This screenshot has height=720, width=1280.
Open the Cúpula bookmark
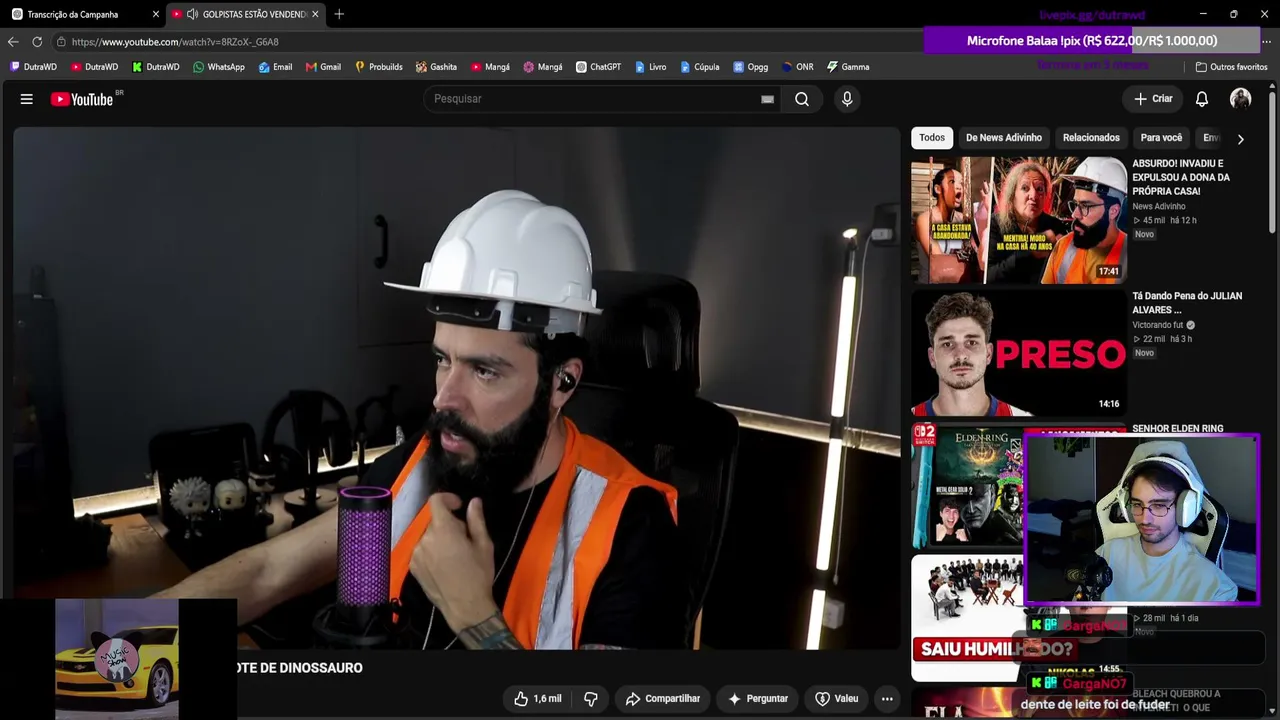tap(699, 67)
